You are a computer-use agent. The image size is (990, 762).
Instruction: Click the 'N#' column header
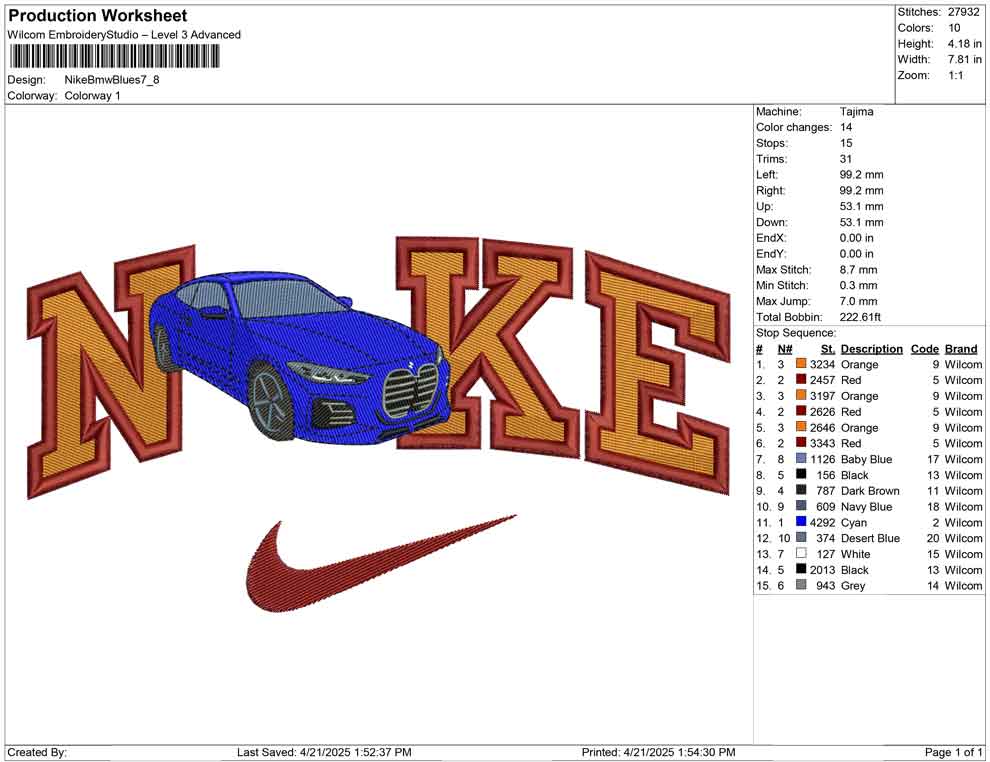(x=785, y=348)
